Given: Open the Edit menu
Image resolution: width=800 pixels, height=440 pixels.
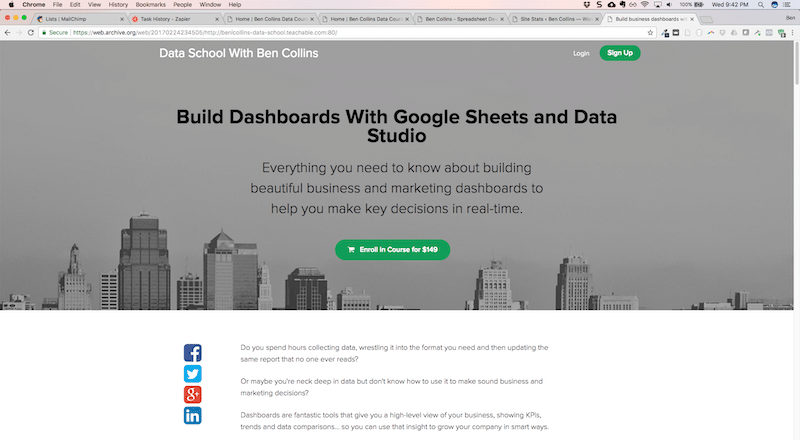Looking at the screenshot, I should tap(75, 4).
